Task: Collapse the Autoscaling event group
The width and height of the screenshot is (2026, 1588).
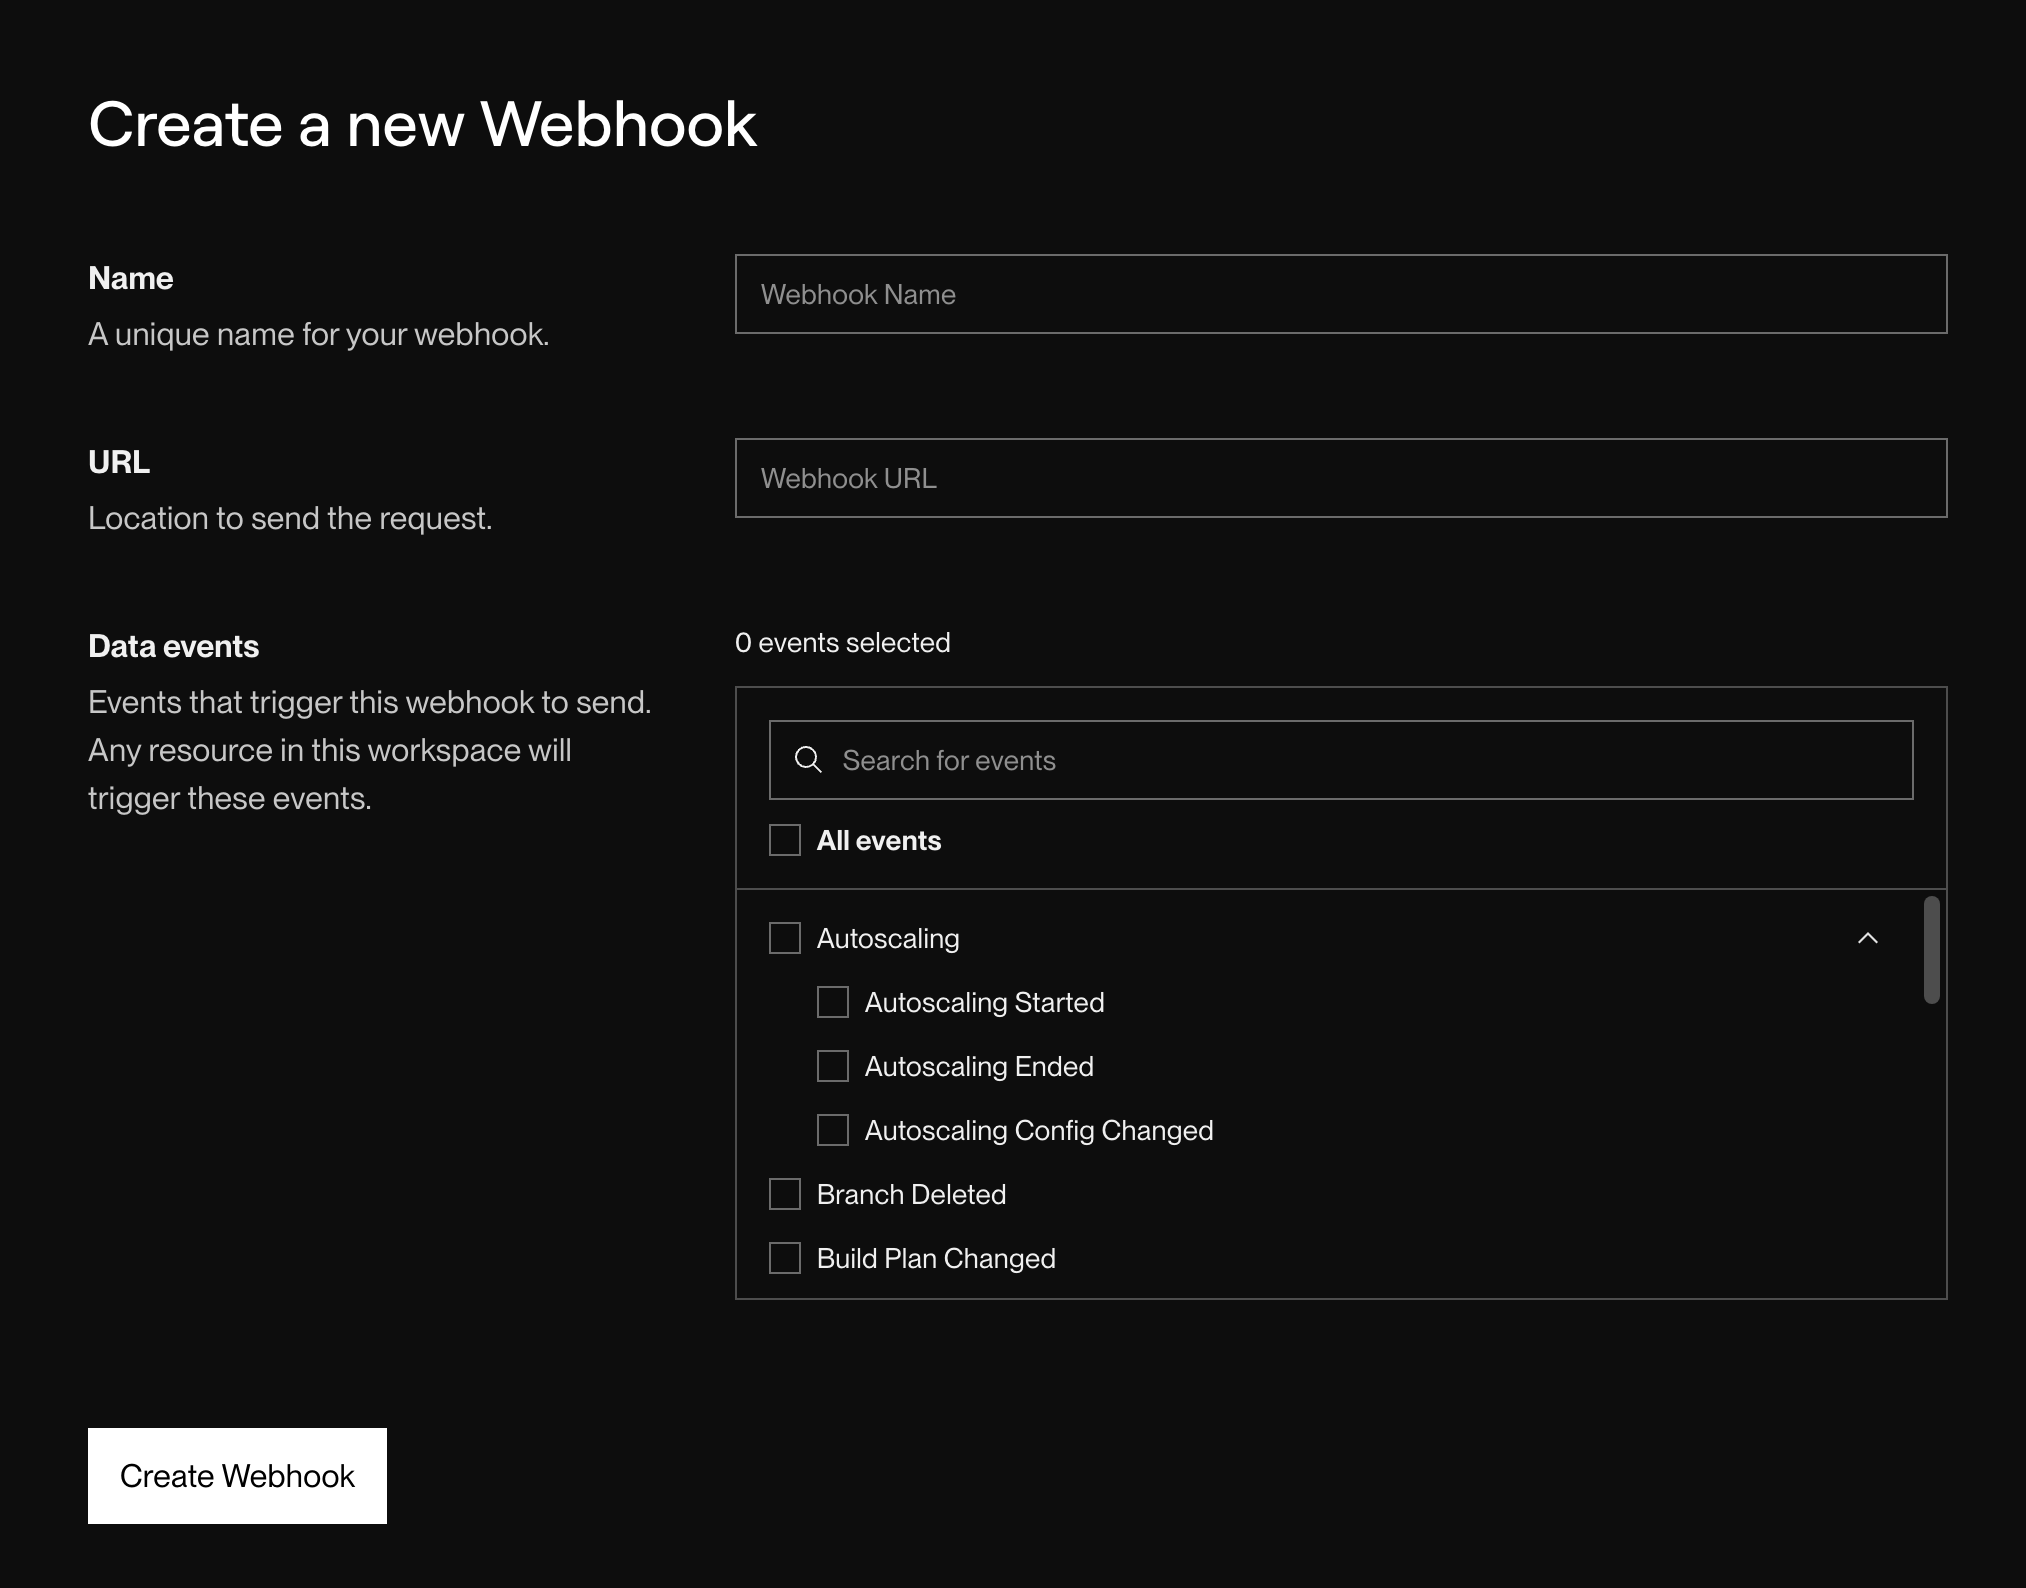Action: (1868, 938)
